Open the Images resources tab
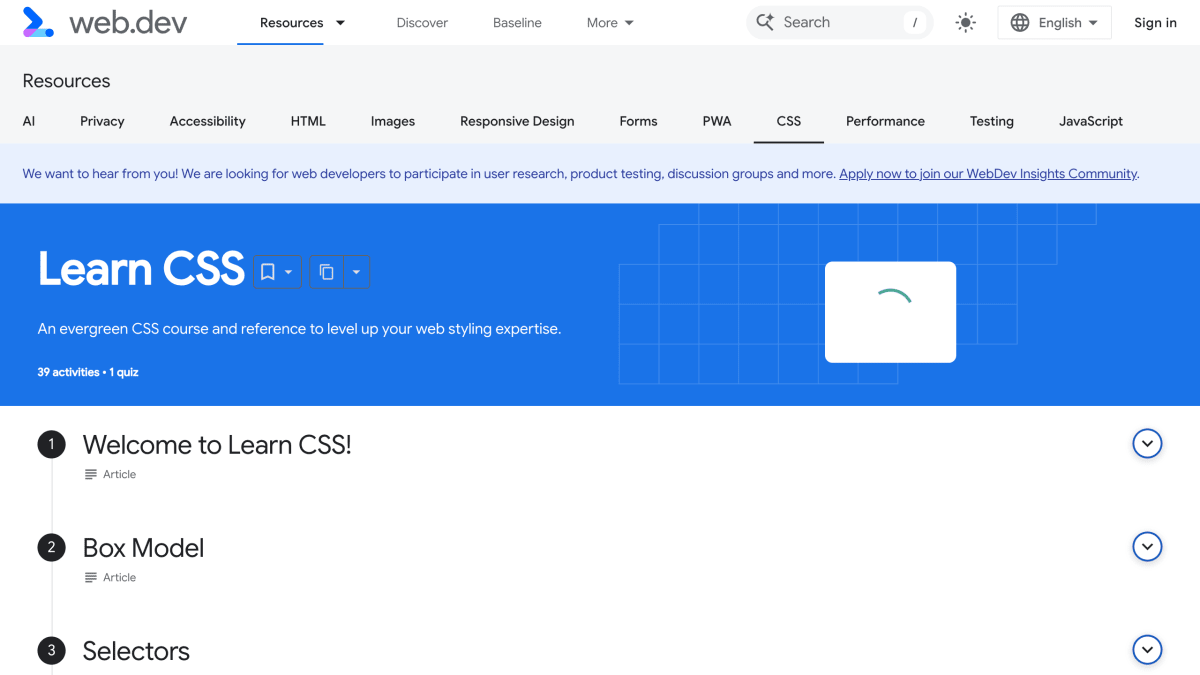This screenshot has height=675, width=1200. tap(393, 121)
